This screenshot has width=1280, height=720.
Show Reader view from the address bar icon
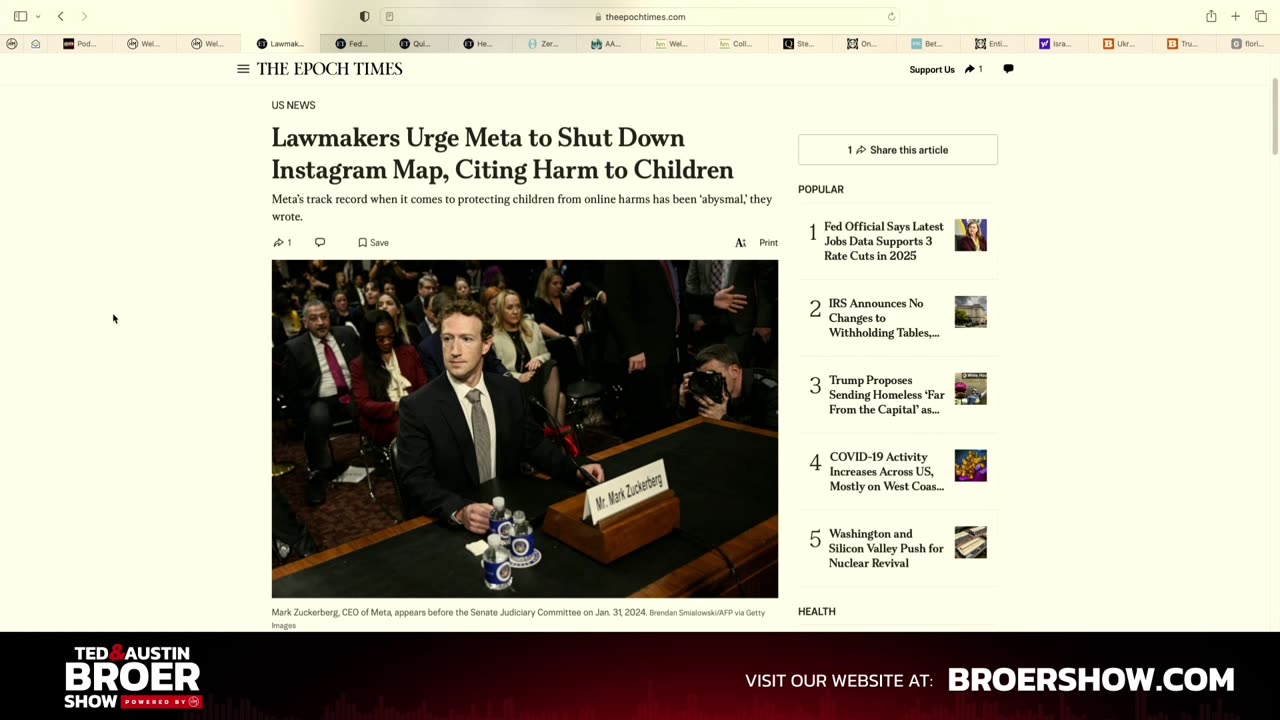click(389, 16)
